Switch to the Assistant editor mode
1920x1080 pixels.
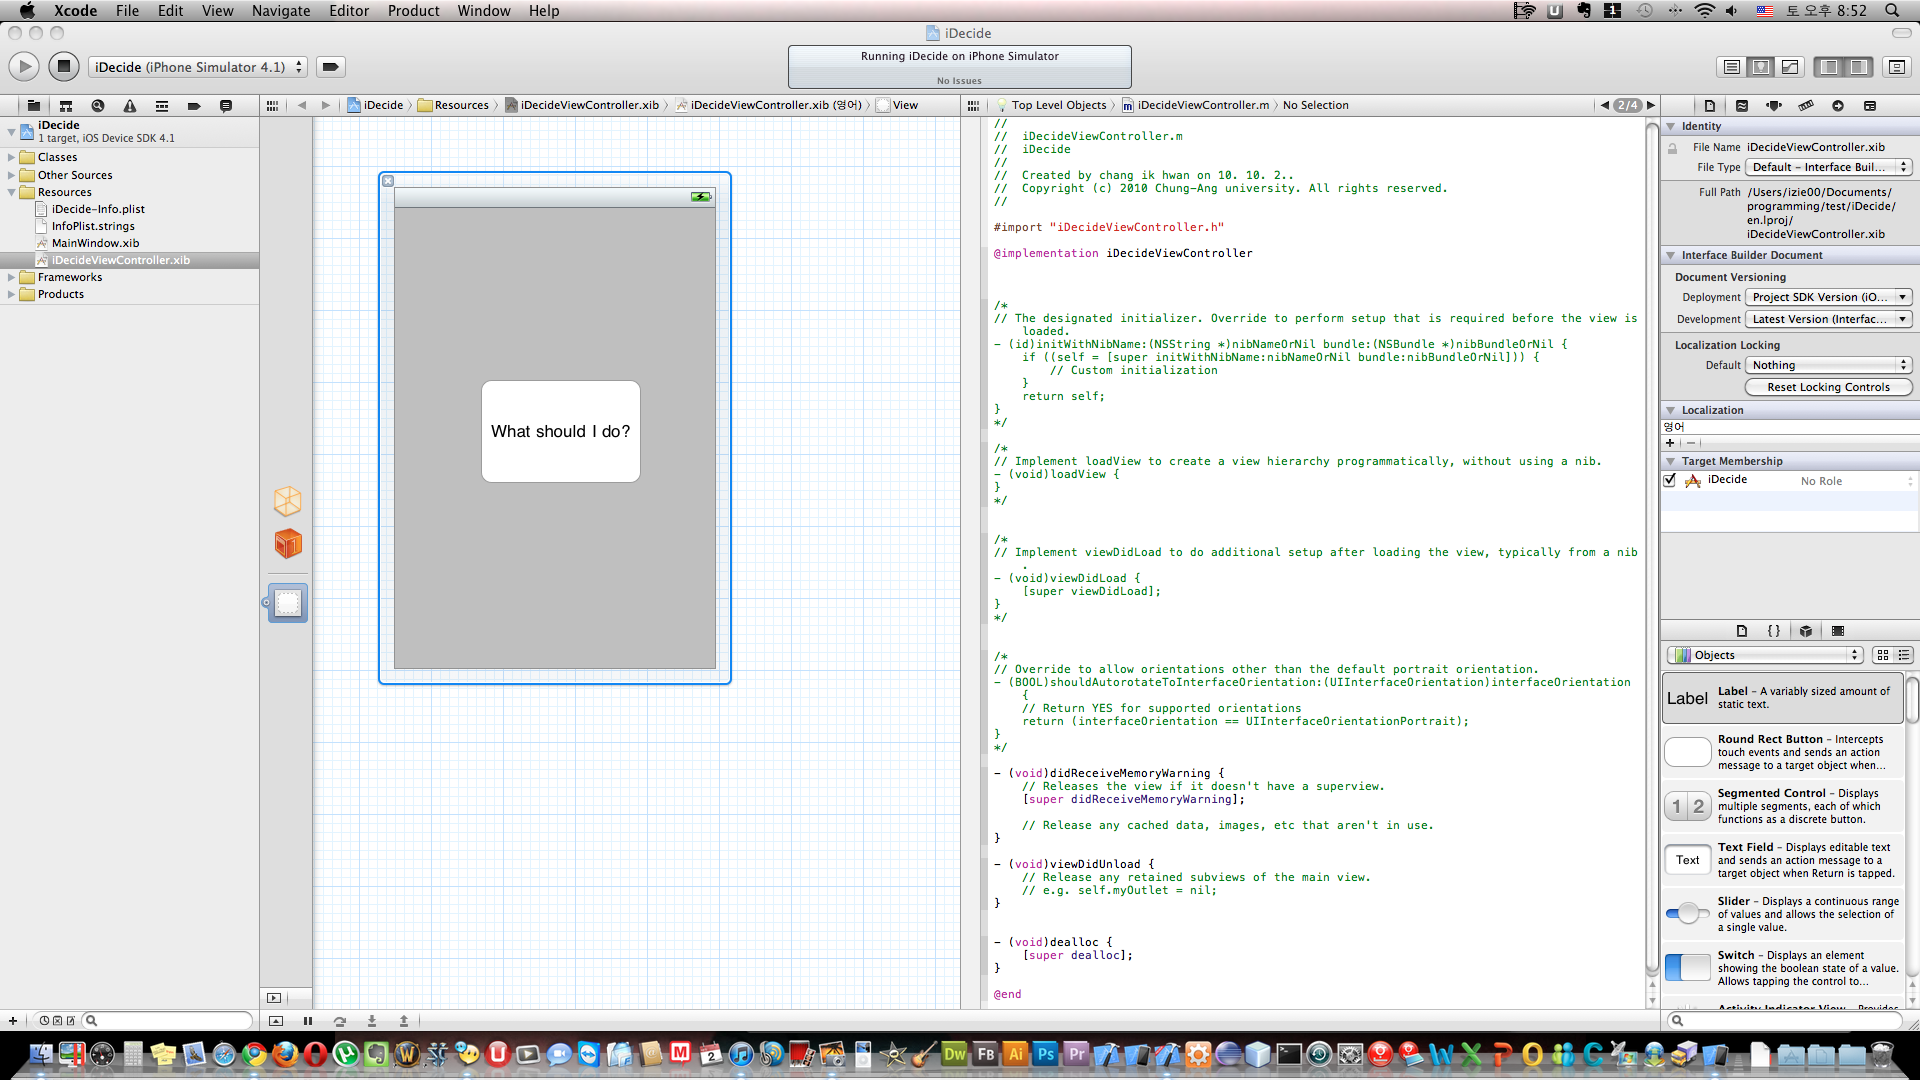point(1760,67)
